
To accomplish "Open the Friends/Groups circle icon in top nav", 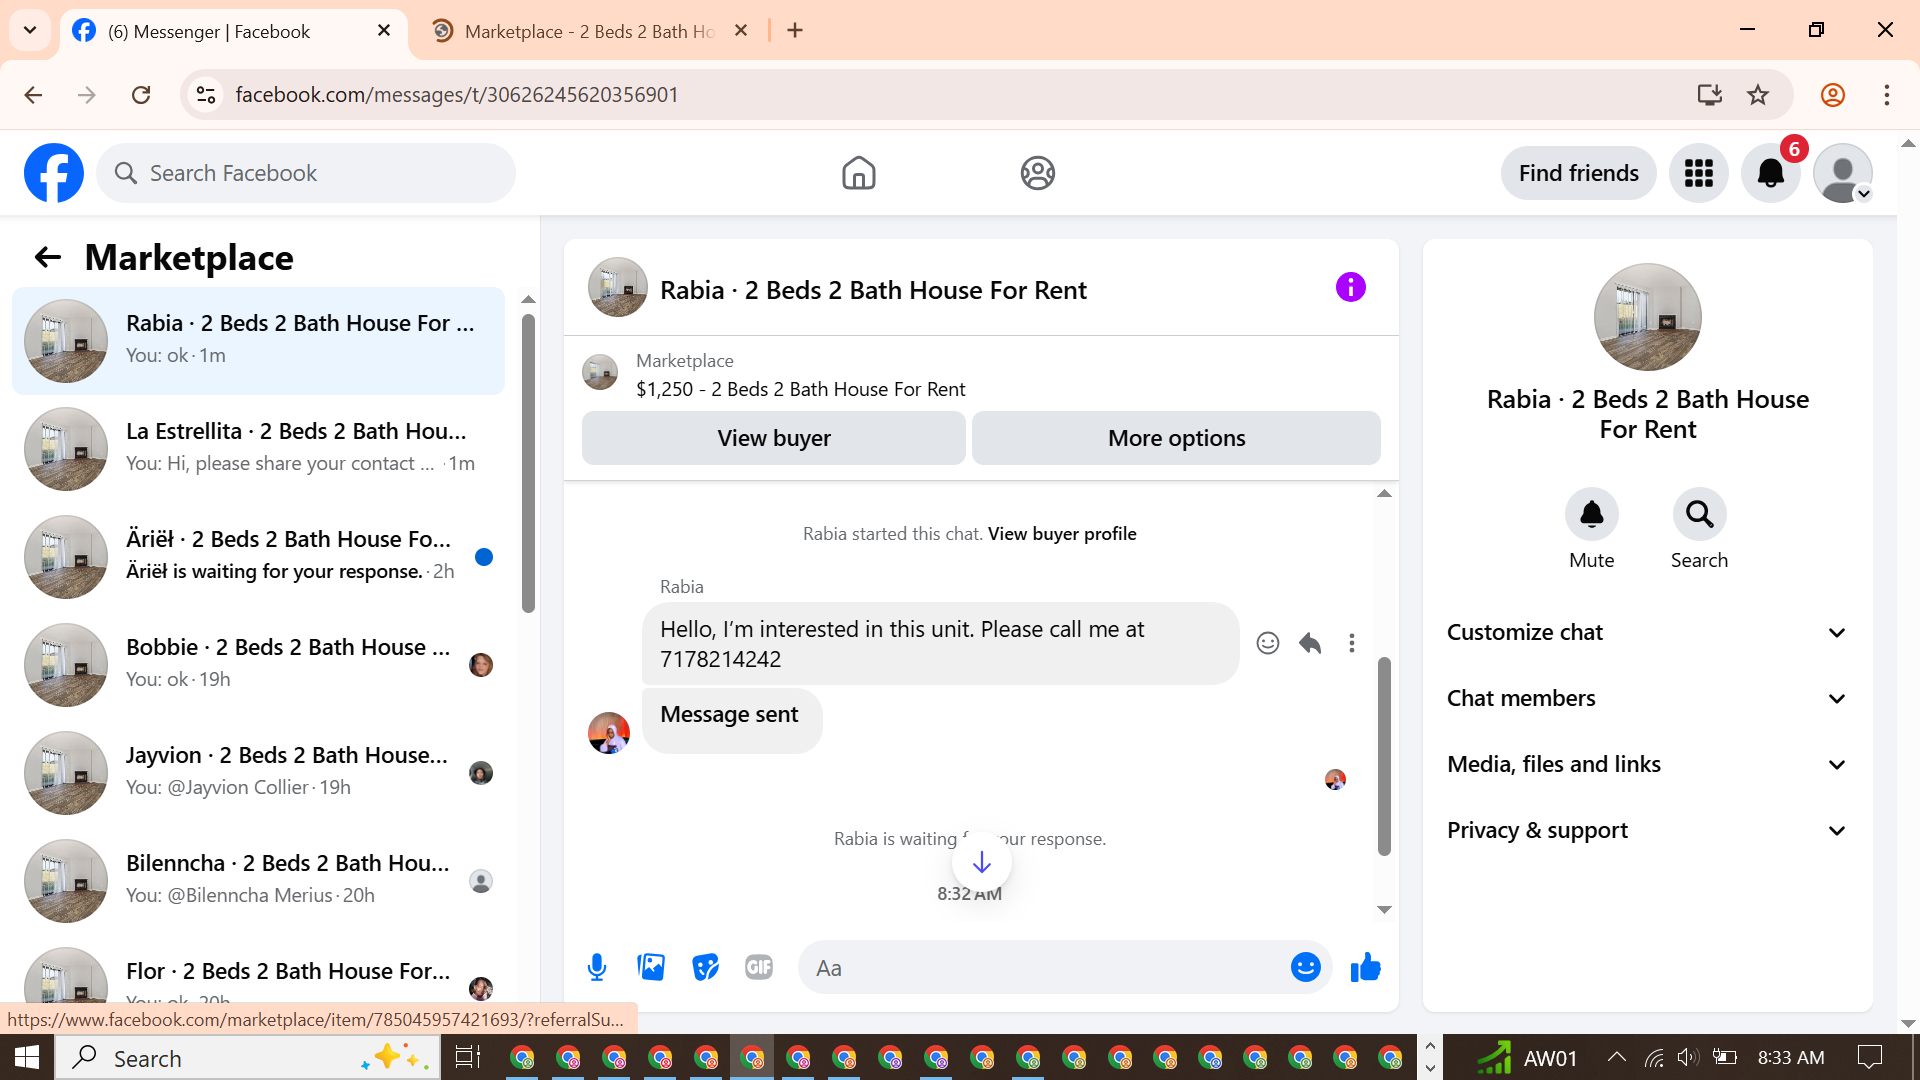I will click(1038, 173).
